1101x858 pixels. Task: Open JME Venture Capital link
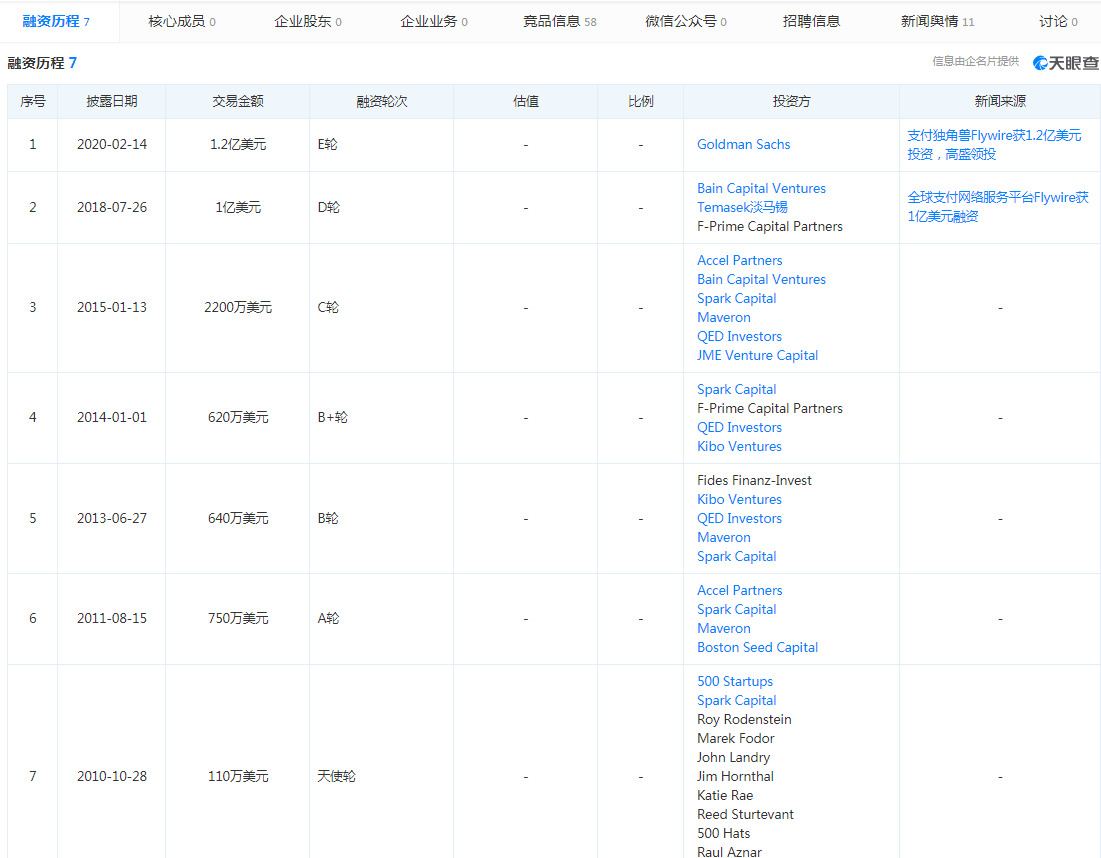pyautogui.click(x=758, y=355)
